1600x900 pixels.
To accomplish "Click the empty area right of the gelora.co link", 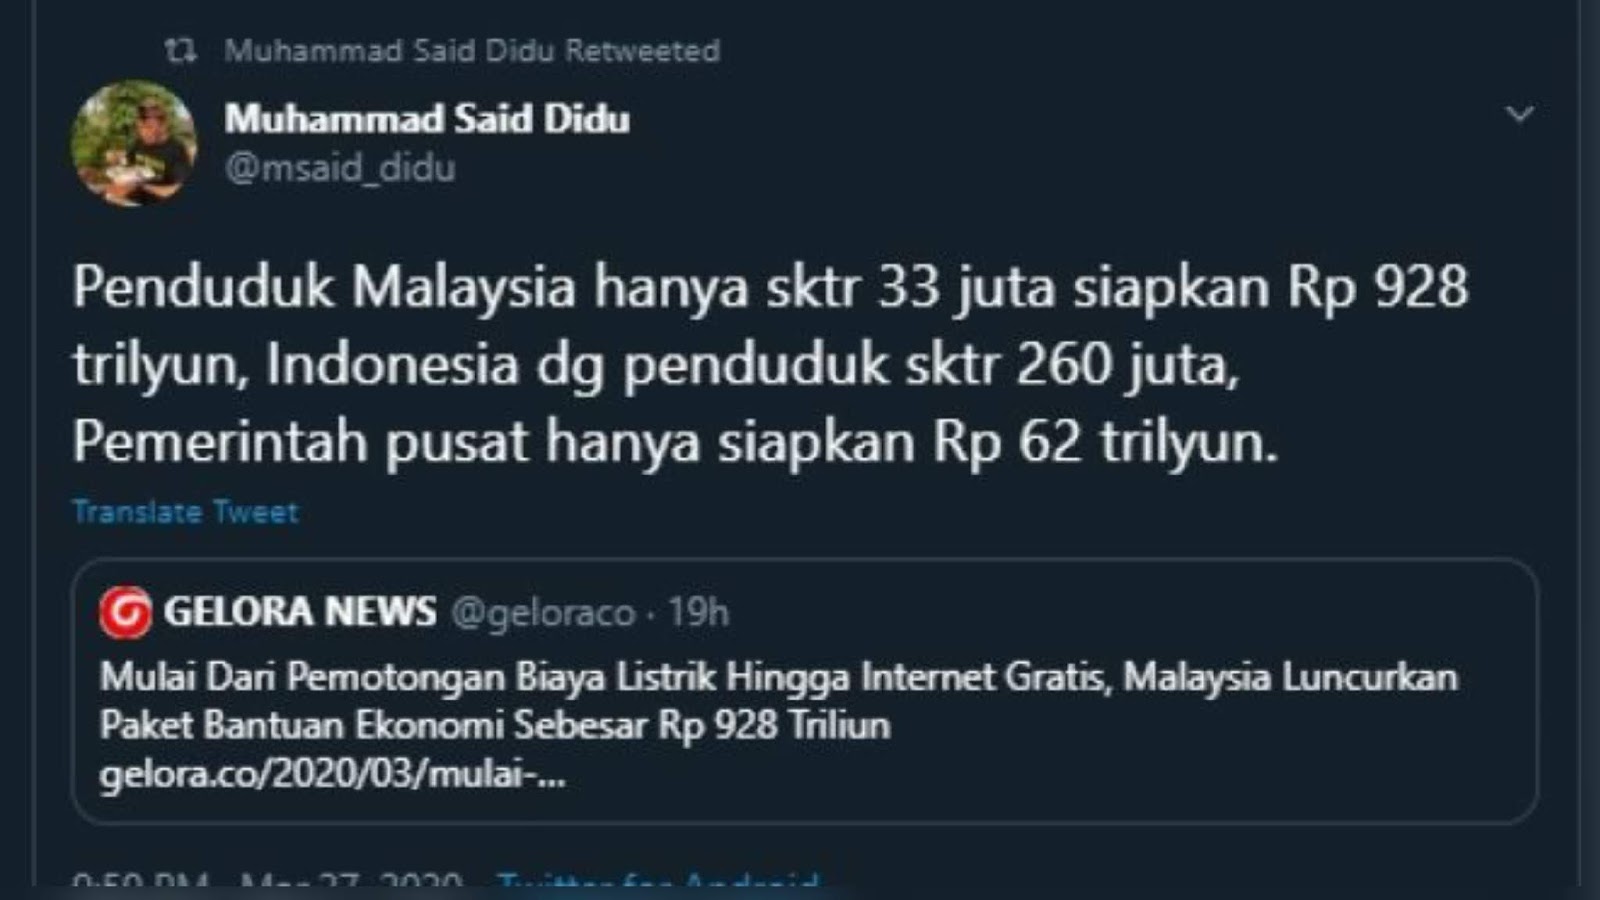I will [x=1050, y=776].
